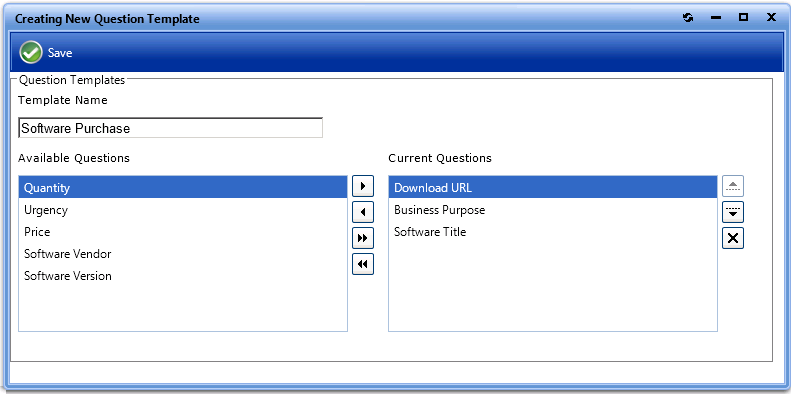This screenshot has width=791, height=394.
Task: Maximize the Question Template window
Action: click(x=743, y=18)
